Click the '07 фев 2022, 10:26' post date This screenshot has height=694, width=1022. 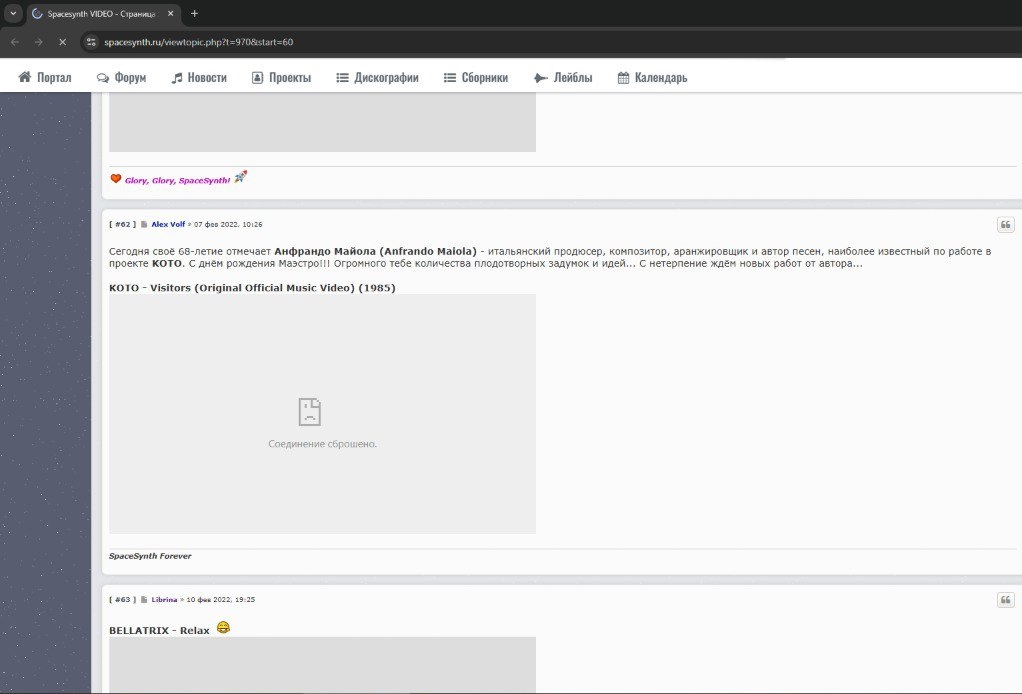pyautogui.click(x=228, y=224)
